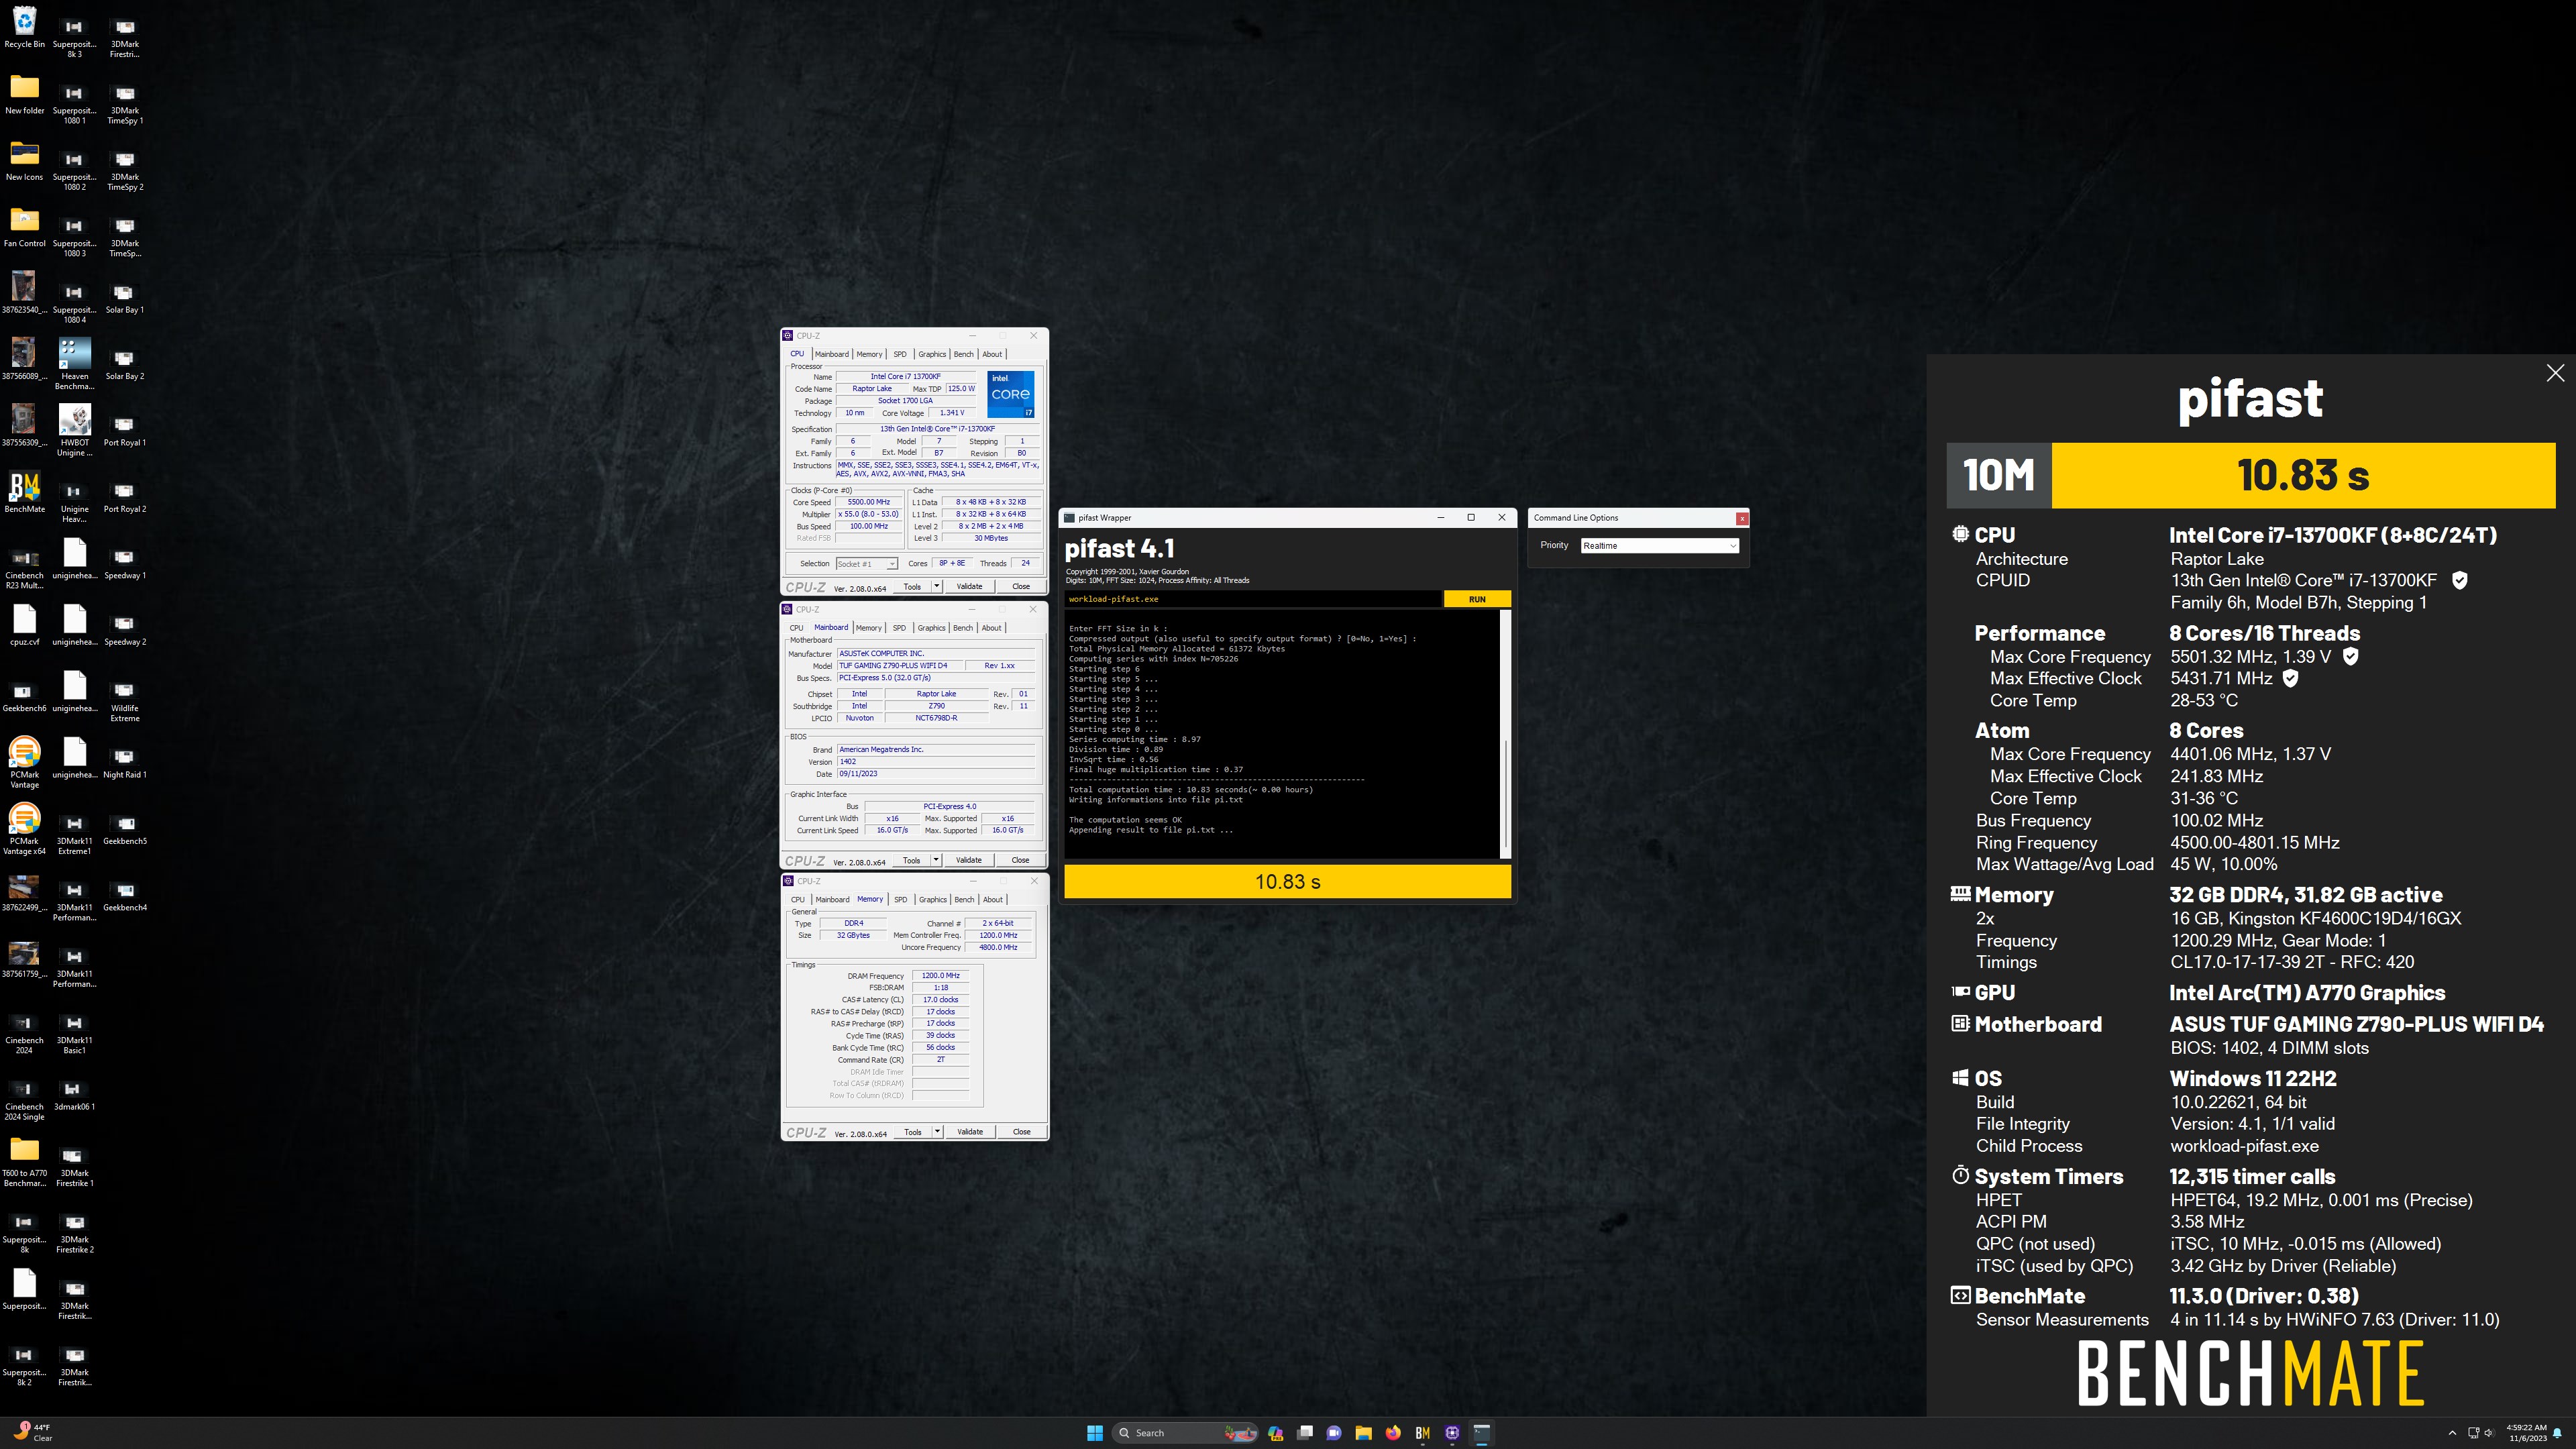Click the Intel Core i7 logo in CPU-Z
Screen dimensions: 2576x1449
coord(1011,394)
